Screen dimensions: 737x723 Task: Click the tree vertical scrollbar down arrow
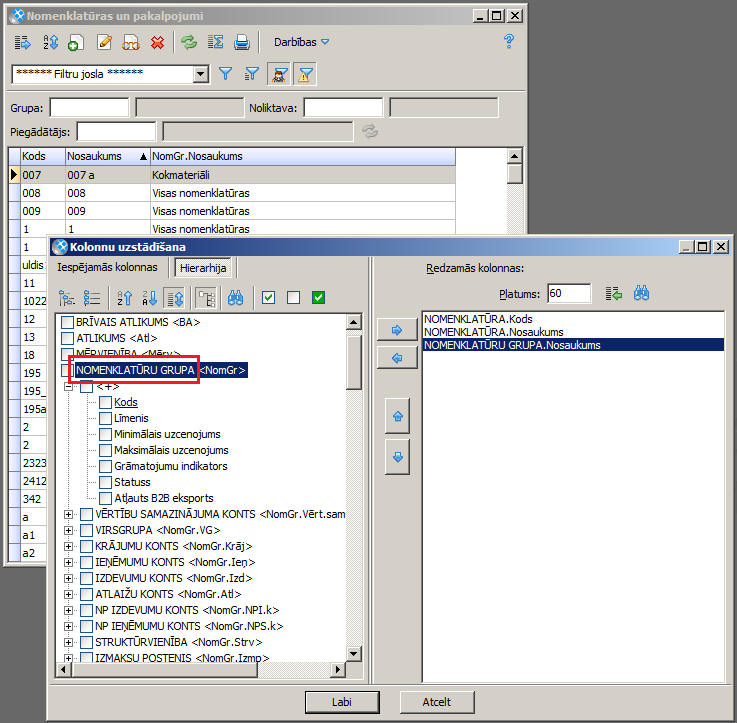point(353,653)
